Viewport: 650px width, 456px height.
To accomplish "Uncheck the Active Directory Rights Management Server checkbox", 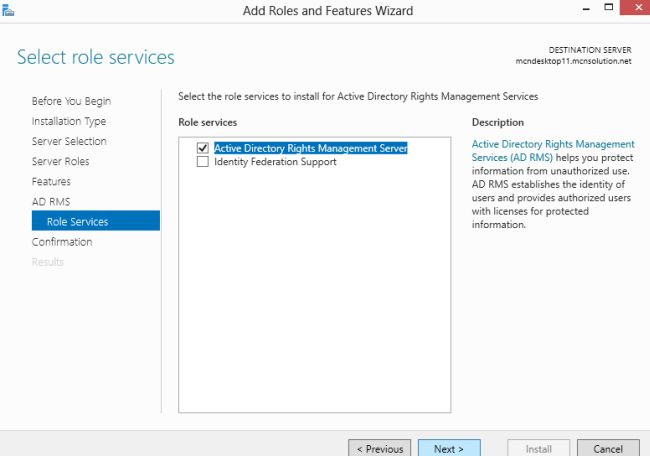I will coord(204,149).
